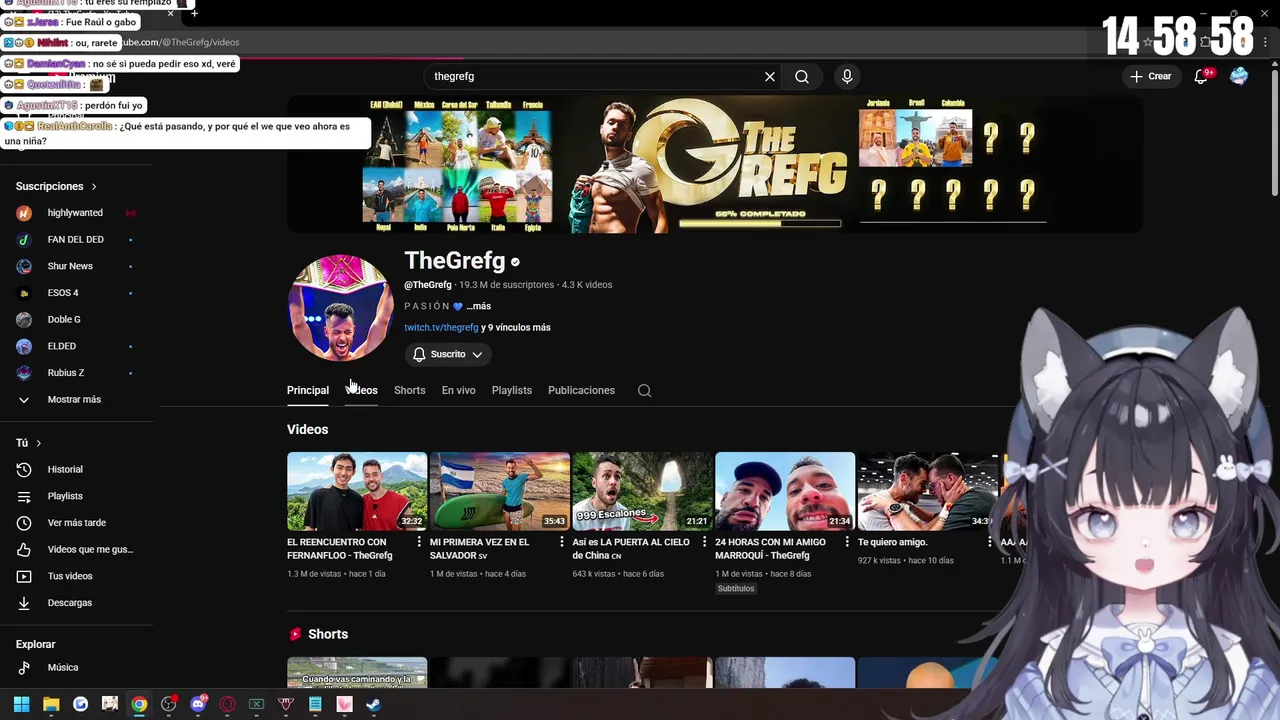1280x720 pixels.
Task: Open the Publicaciones tab
Action: 581,390
